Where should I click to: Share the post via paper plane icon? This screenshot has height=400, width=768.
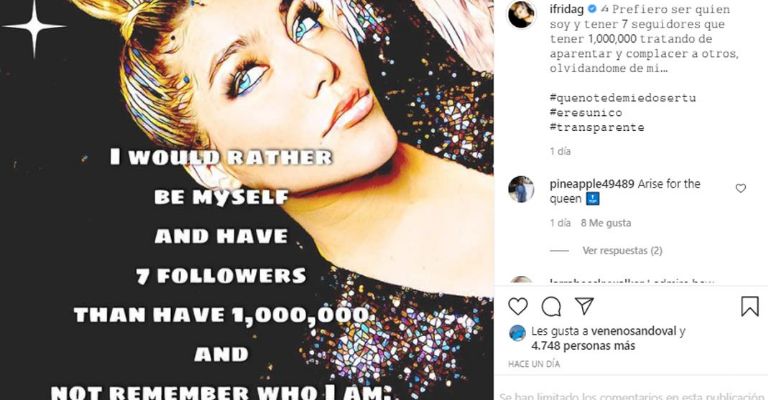tap(584, 306)
